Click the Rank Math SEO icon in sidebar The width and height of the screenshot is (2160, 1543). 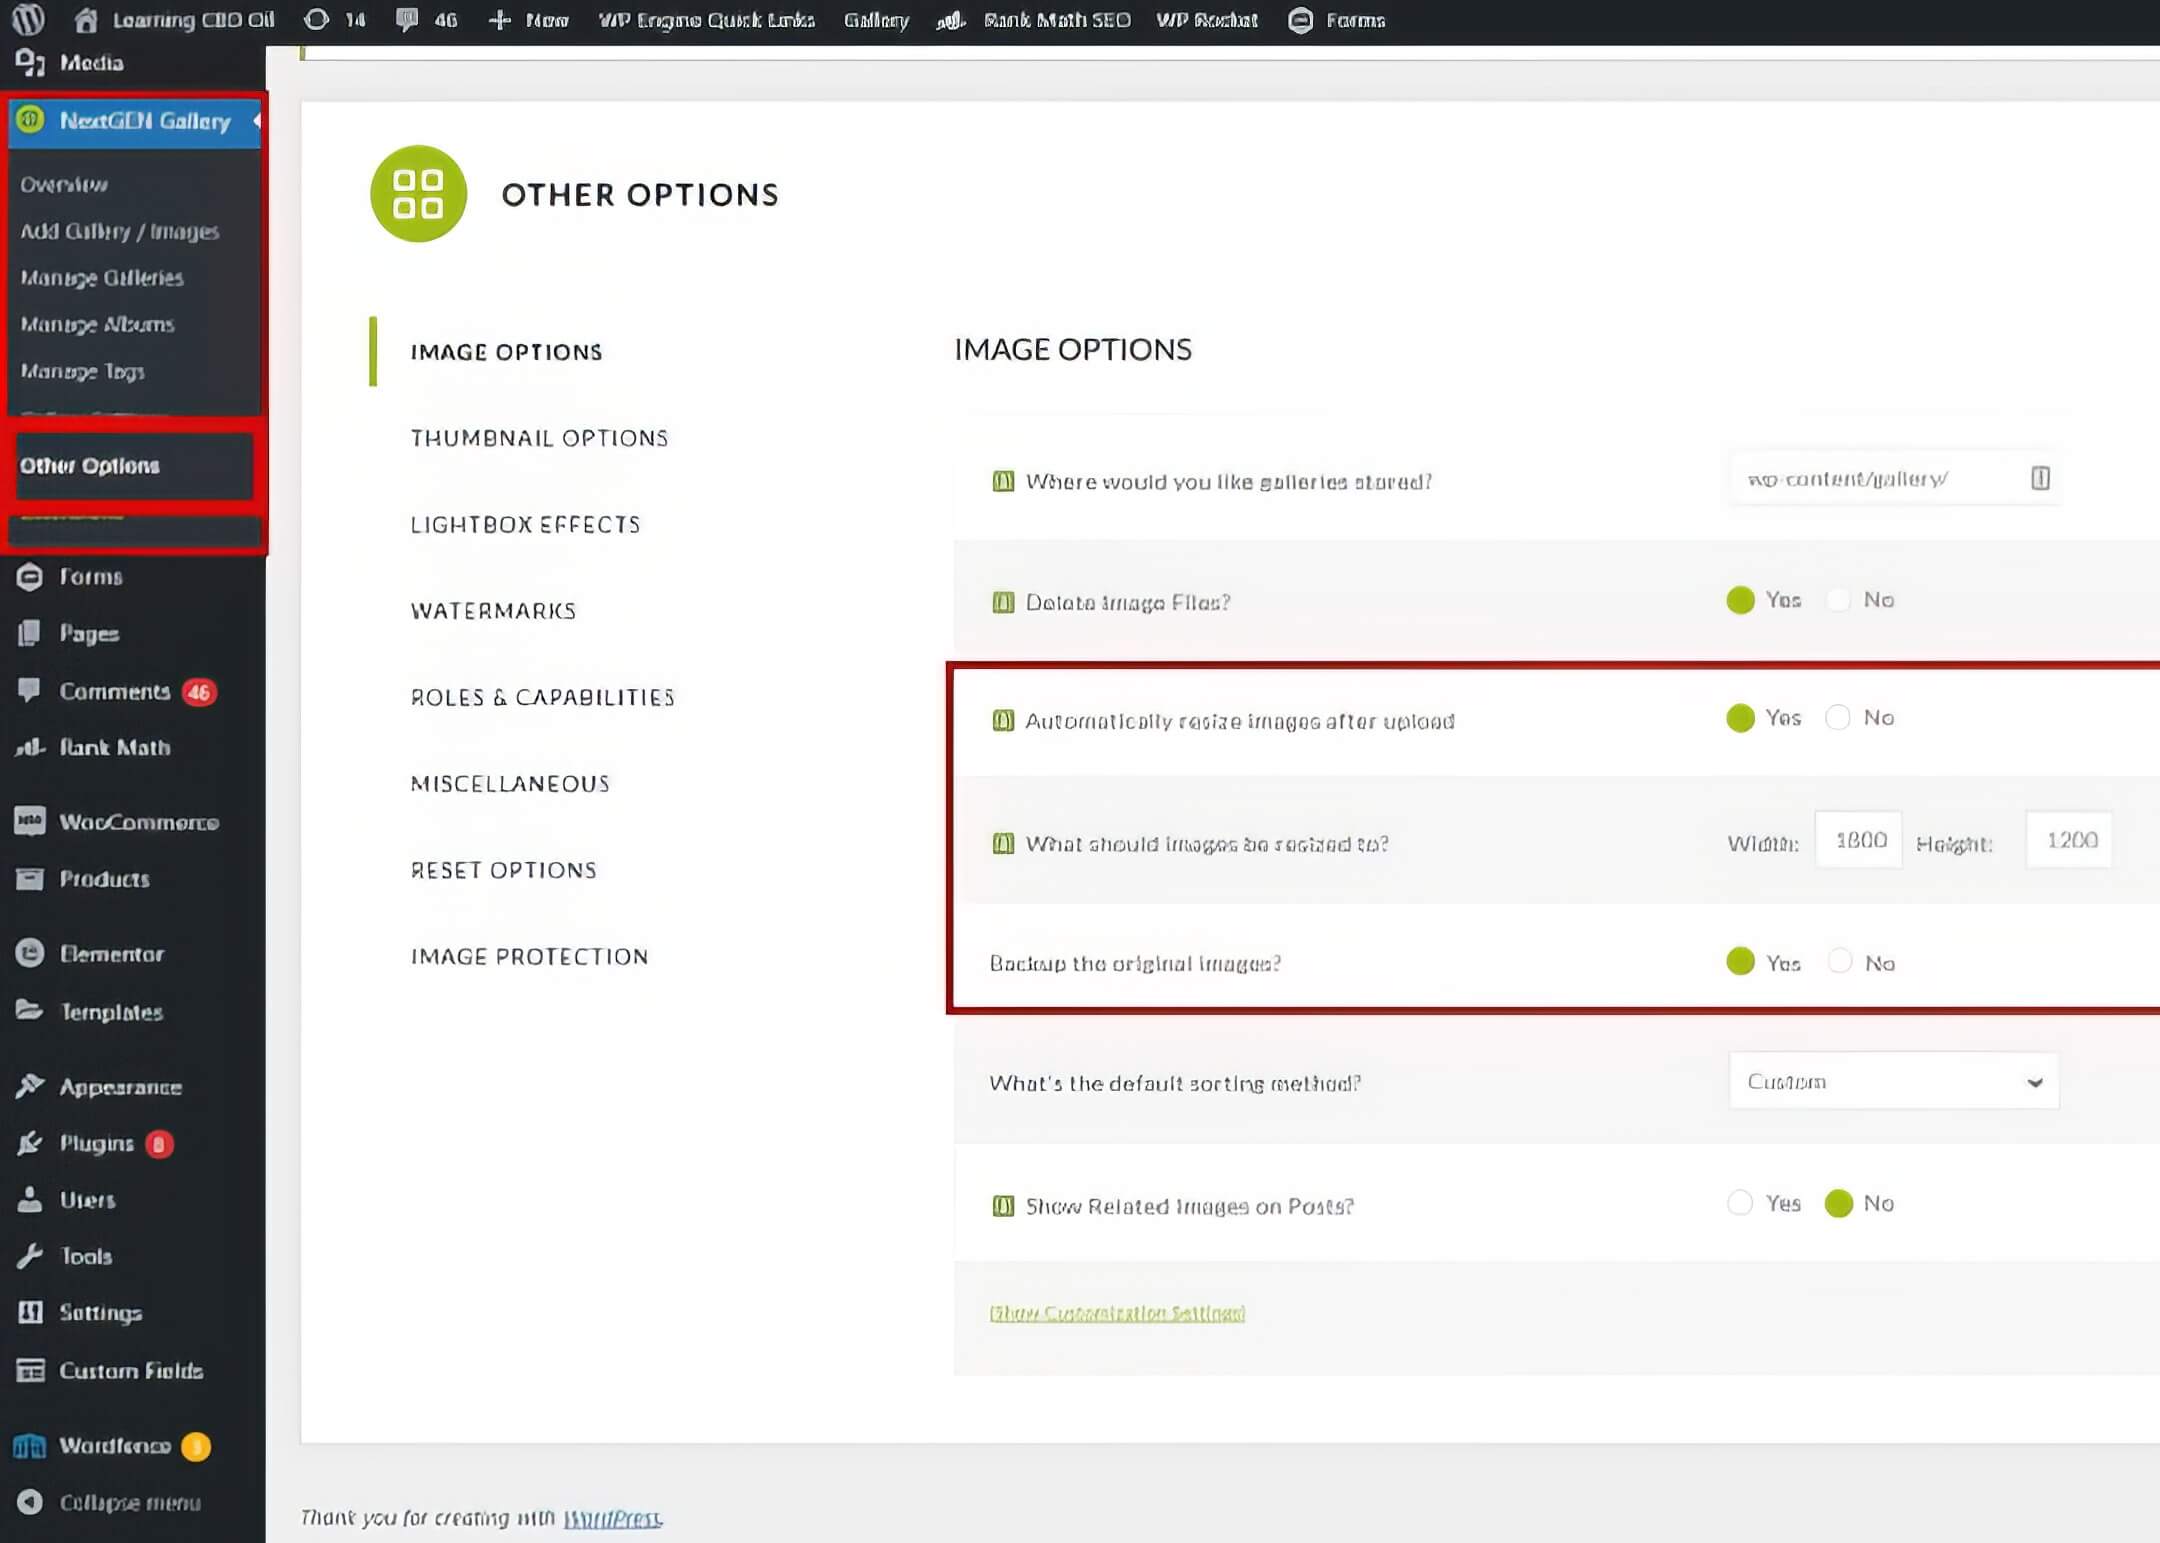[x=28, y=746]
